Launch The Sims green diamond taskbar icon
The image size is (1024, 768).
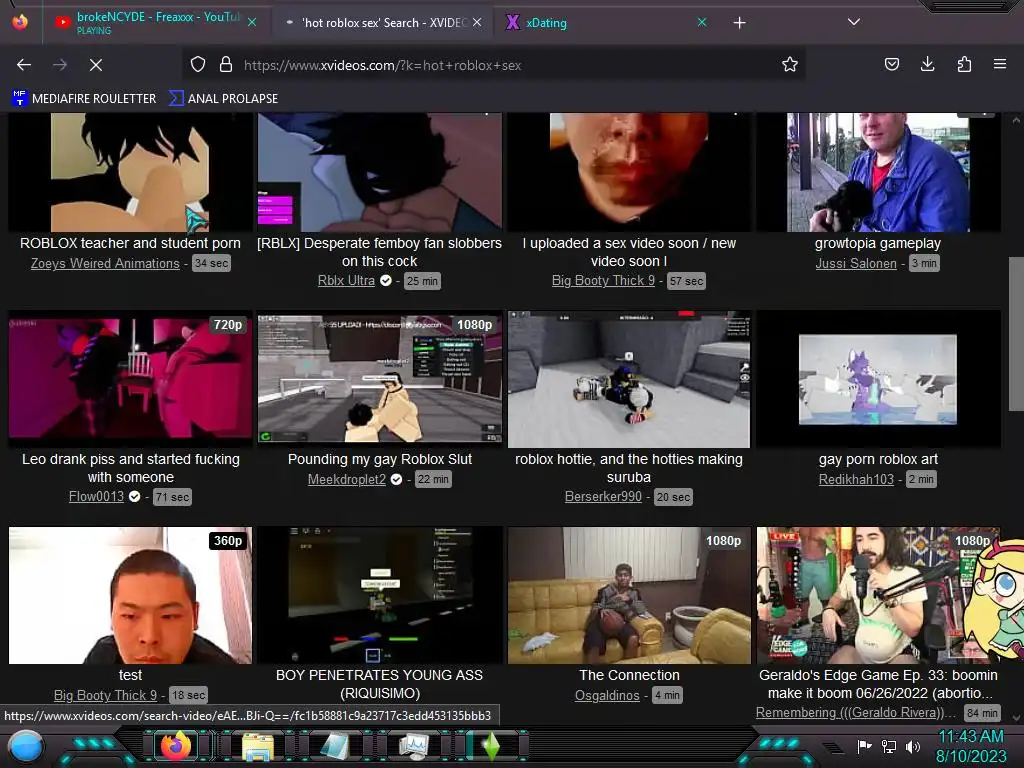(492, 746)
